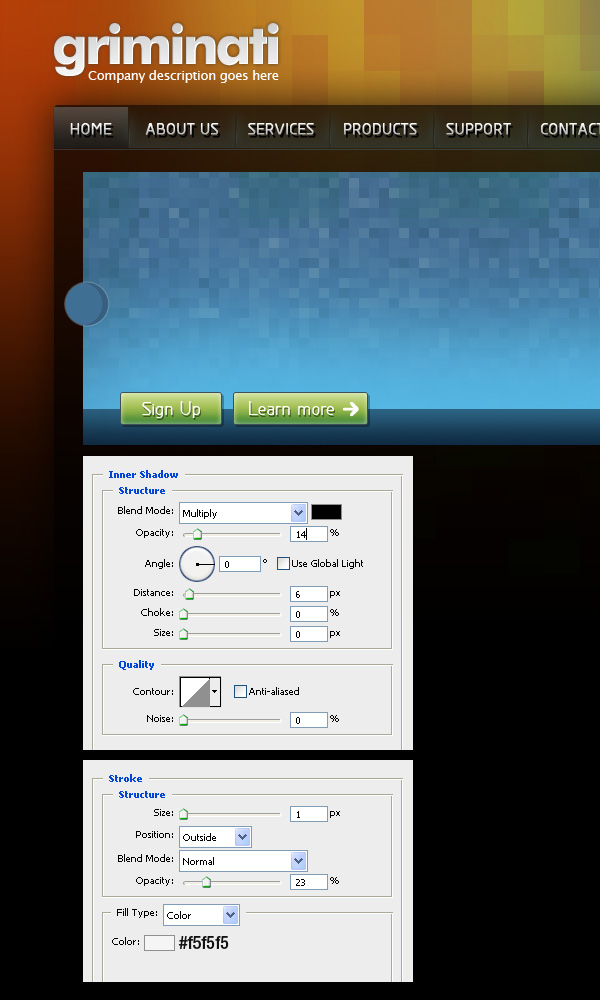600x1000 pixels.
Task: Click the green Sign Up button
Action: pyautogui.click(x=171, y=409)
